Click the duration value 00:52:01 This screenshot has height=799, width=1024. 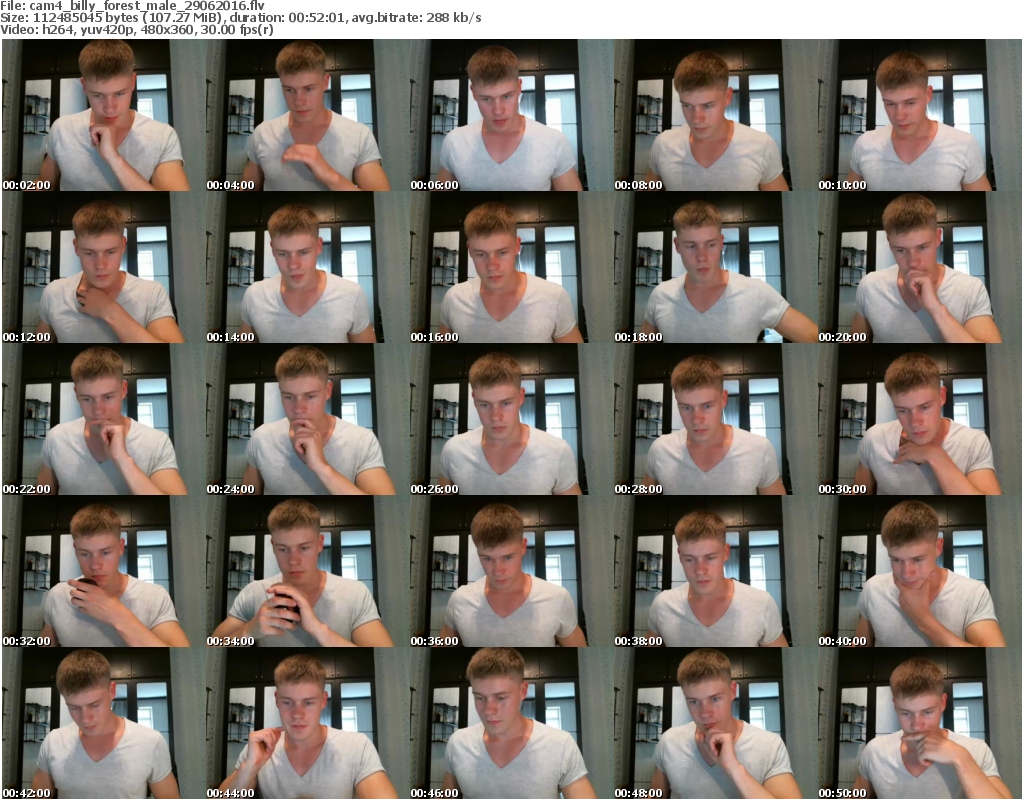click(x=317, y=18)
